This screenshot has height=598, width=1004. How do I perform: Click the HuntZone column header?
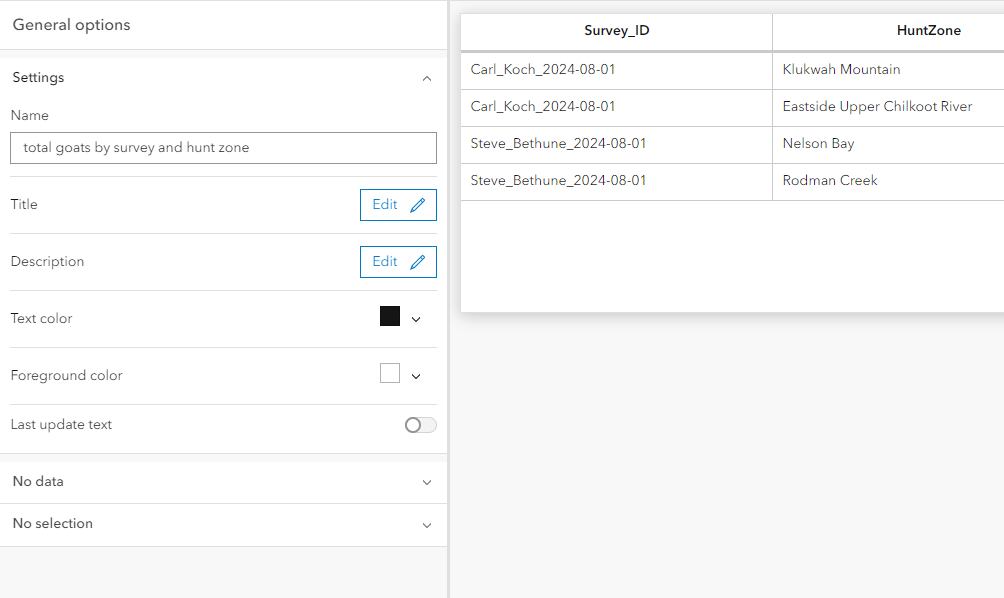click(x=928, y=31)
